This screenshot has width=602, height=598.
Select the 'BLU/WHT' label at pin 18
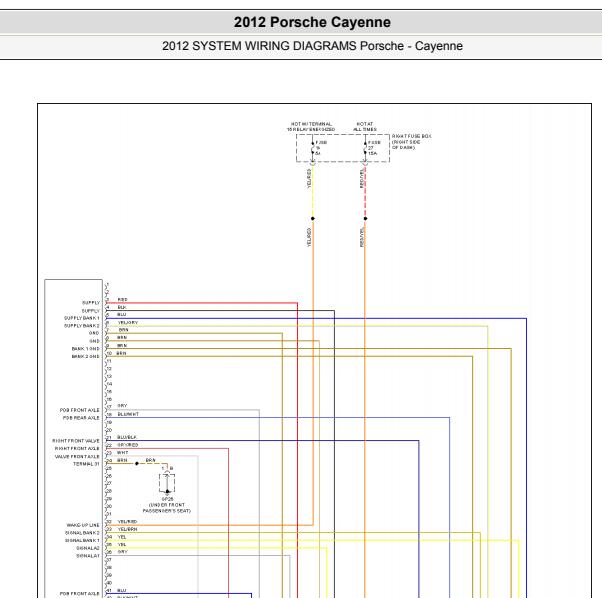128,414
